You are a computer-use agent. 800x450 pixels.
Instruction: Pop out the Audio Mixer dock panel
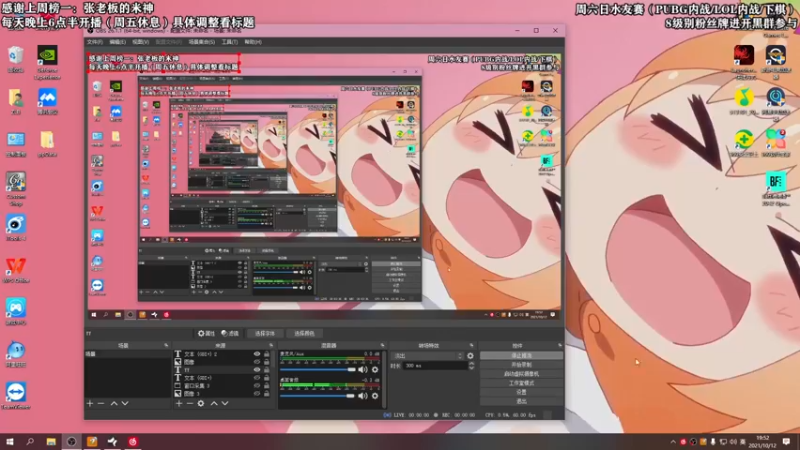pyautogui.click(x=382, y=345)
